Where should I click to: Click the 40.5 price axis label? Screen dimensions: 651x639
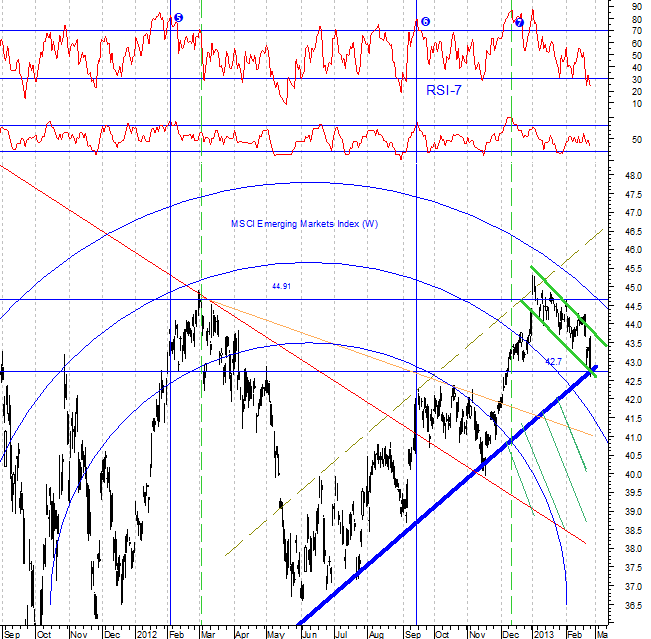tap(633, 456)
